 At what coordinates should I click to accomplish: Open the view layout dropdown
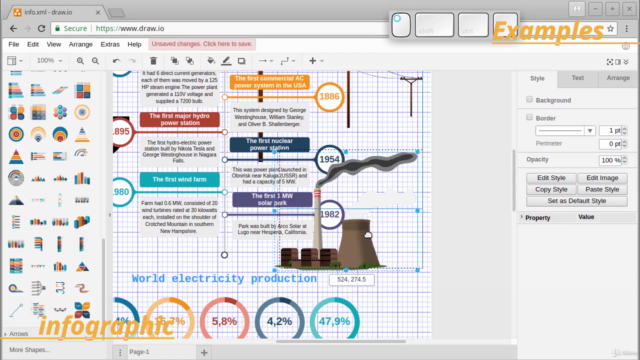click(15, 61)
